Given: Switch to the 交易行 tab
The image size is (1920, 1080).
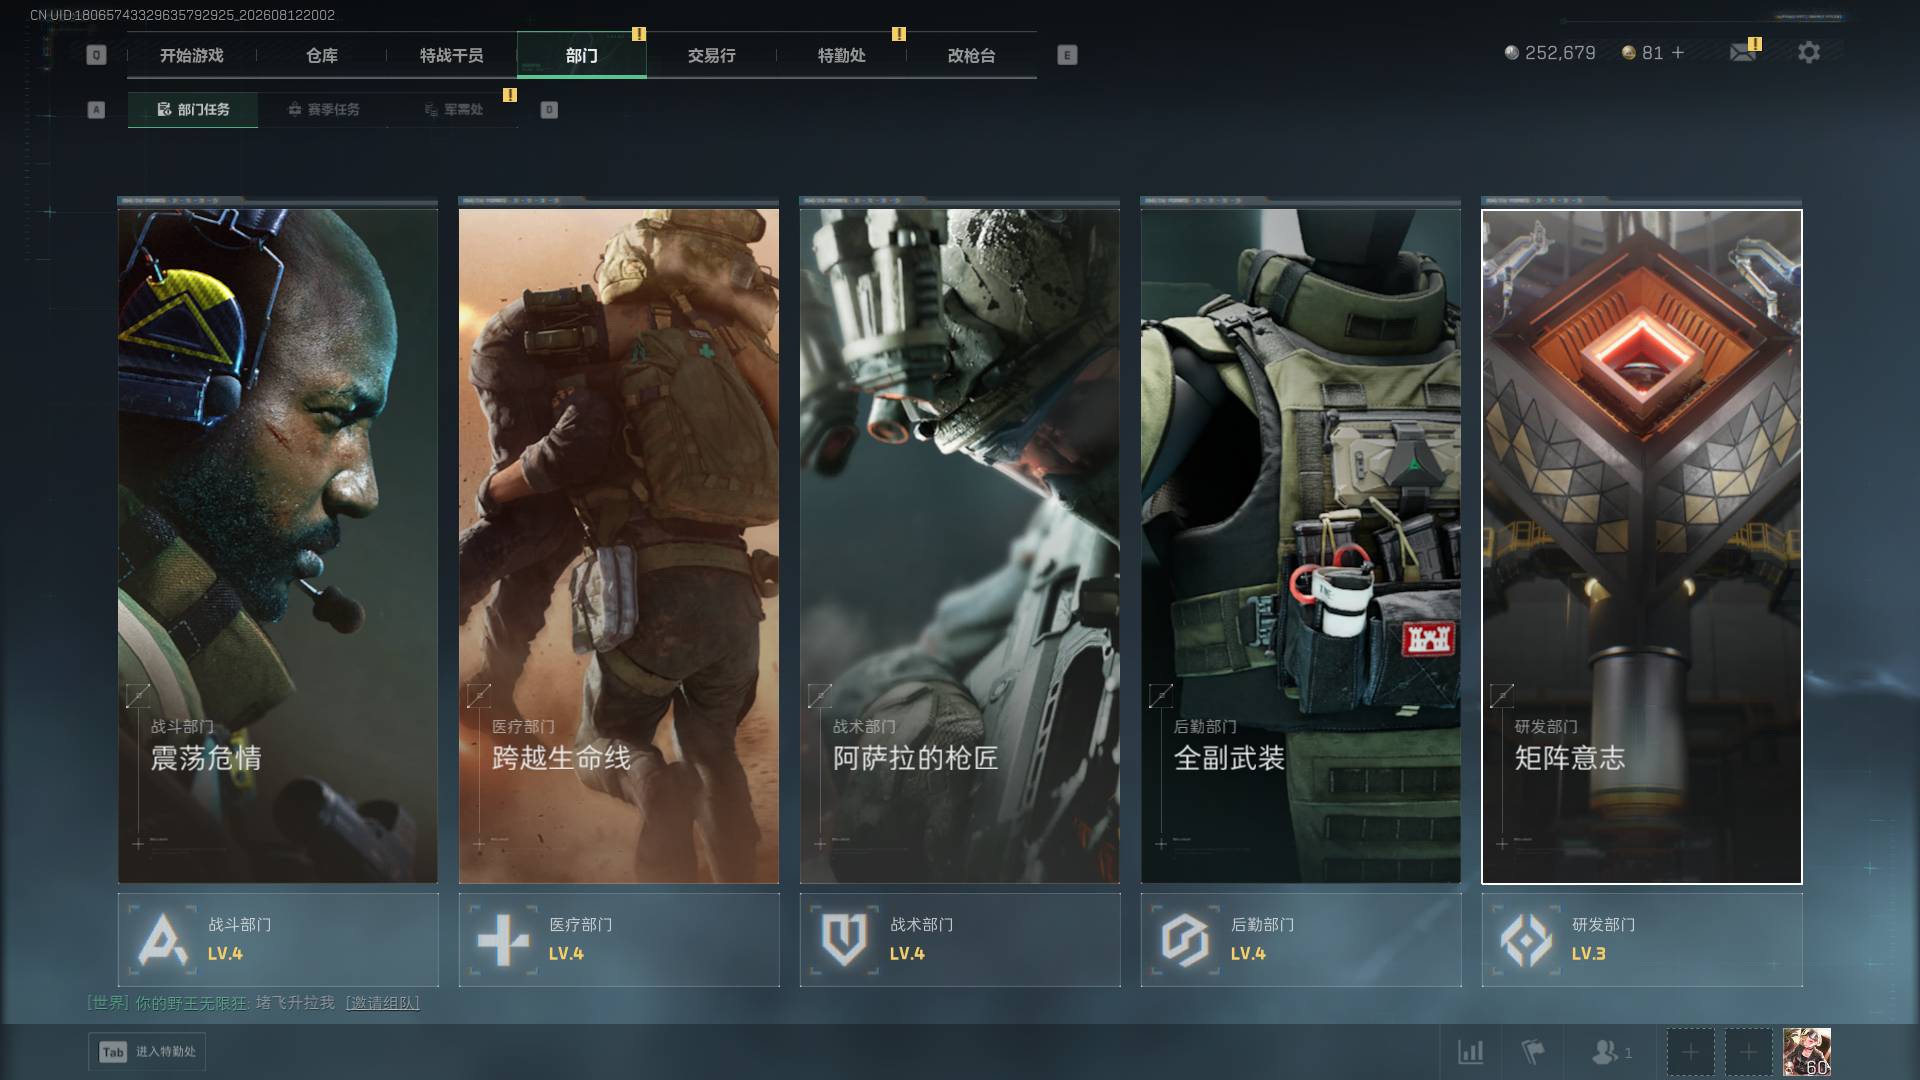Looking at the screenshot, I should [x=712, y=56].
